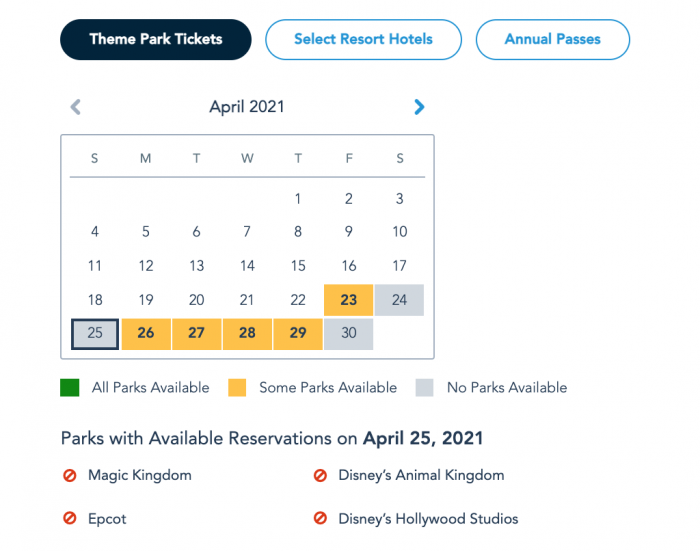Click green All Parks Available swatch
Screen dimensions: 700x551
point(71,388)
